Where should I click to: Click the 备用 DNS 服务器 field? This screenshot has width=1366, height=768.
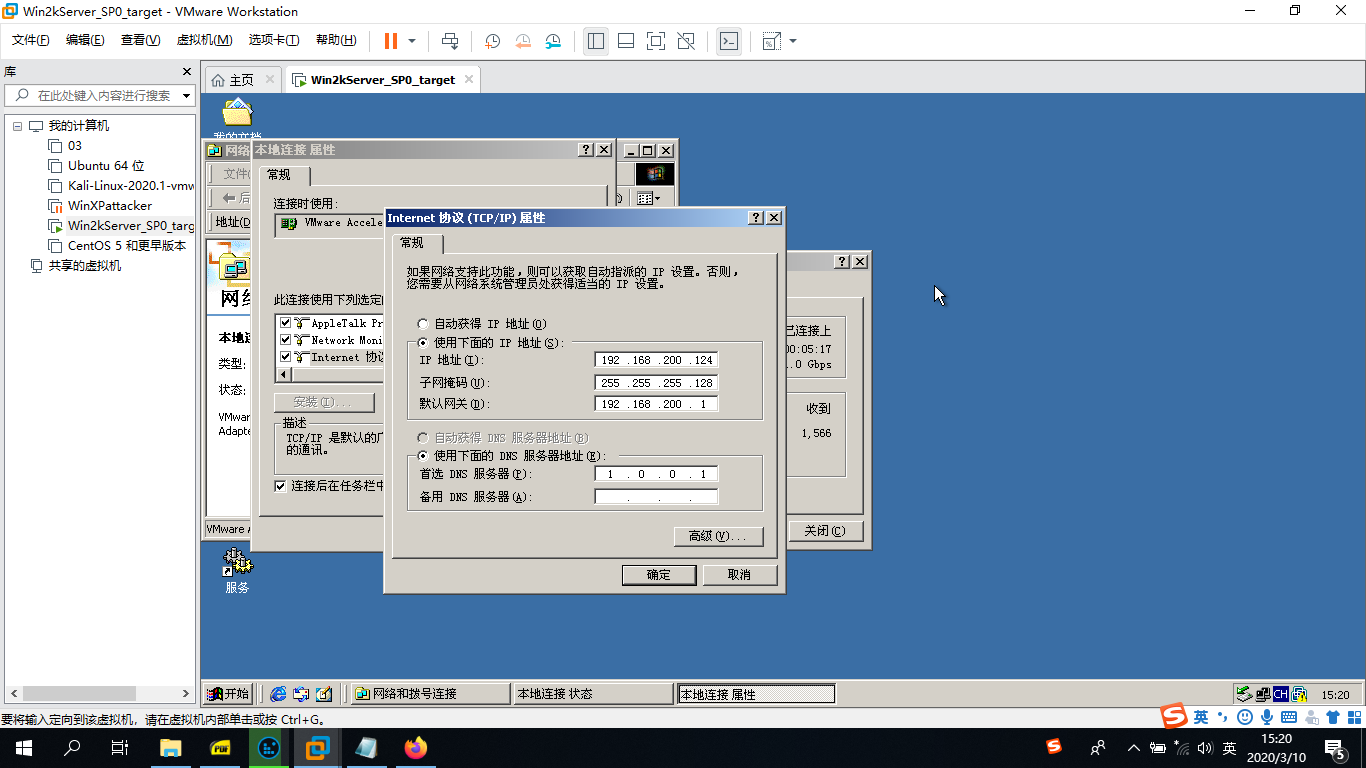656,497
